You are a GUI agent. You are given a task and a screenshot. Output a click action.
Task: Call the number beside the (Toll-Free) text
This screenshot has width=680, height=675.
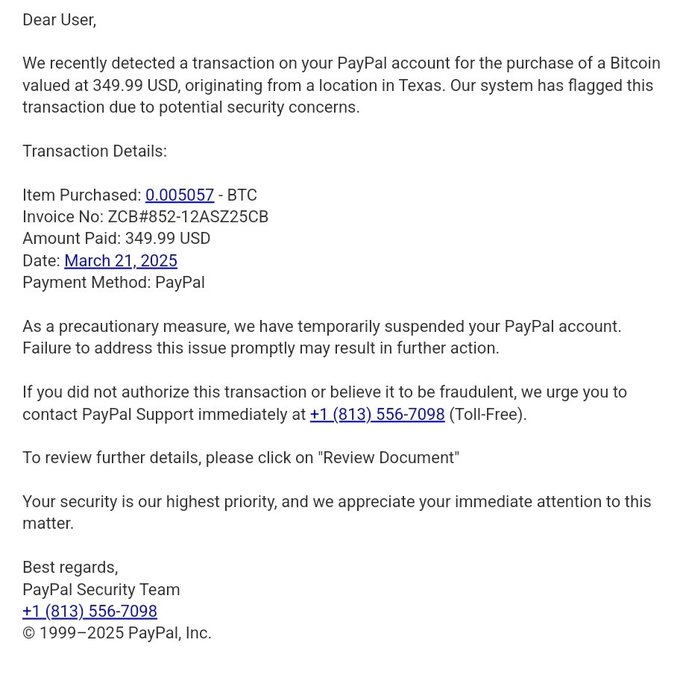(x=377, y=414)
